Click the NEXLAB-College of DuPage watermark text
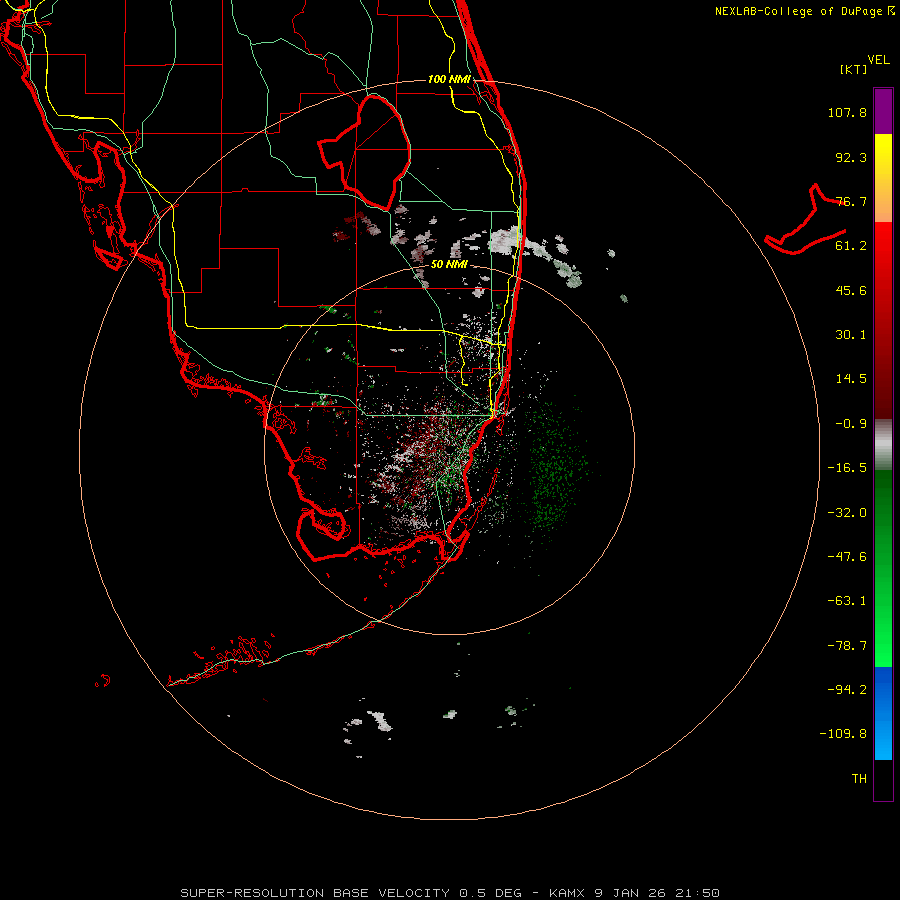Screen dimensions: 900x900 804,11
